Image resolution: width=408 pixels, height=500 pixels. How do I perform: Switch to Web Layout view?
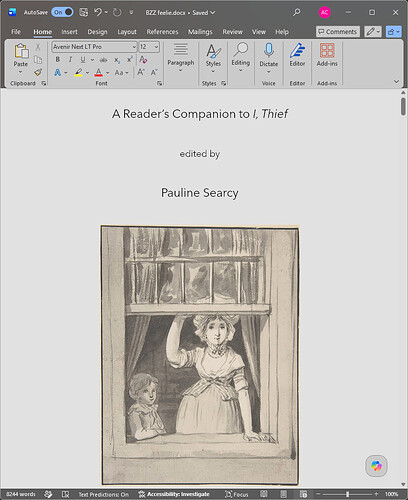pos(303,494)
